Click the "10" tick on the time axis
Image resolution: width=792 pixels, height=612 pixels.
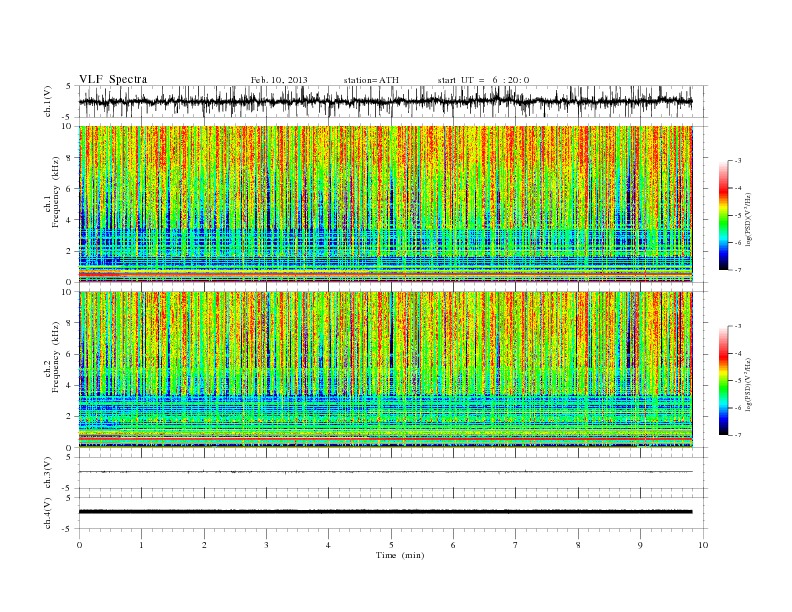click(703, 545)
